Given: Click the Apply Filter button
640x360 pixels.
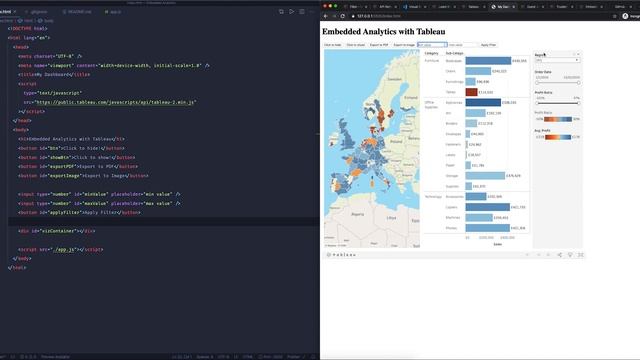Looking at the screenshot, I should [x=488, y=45].
